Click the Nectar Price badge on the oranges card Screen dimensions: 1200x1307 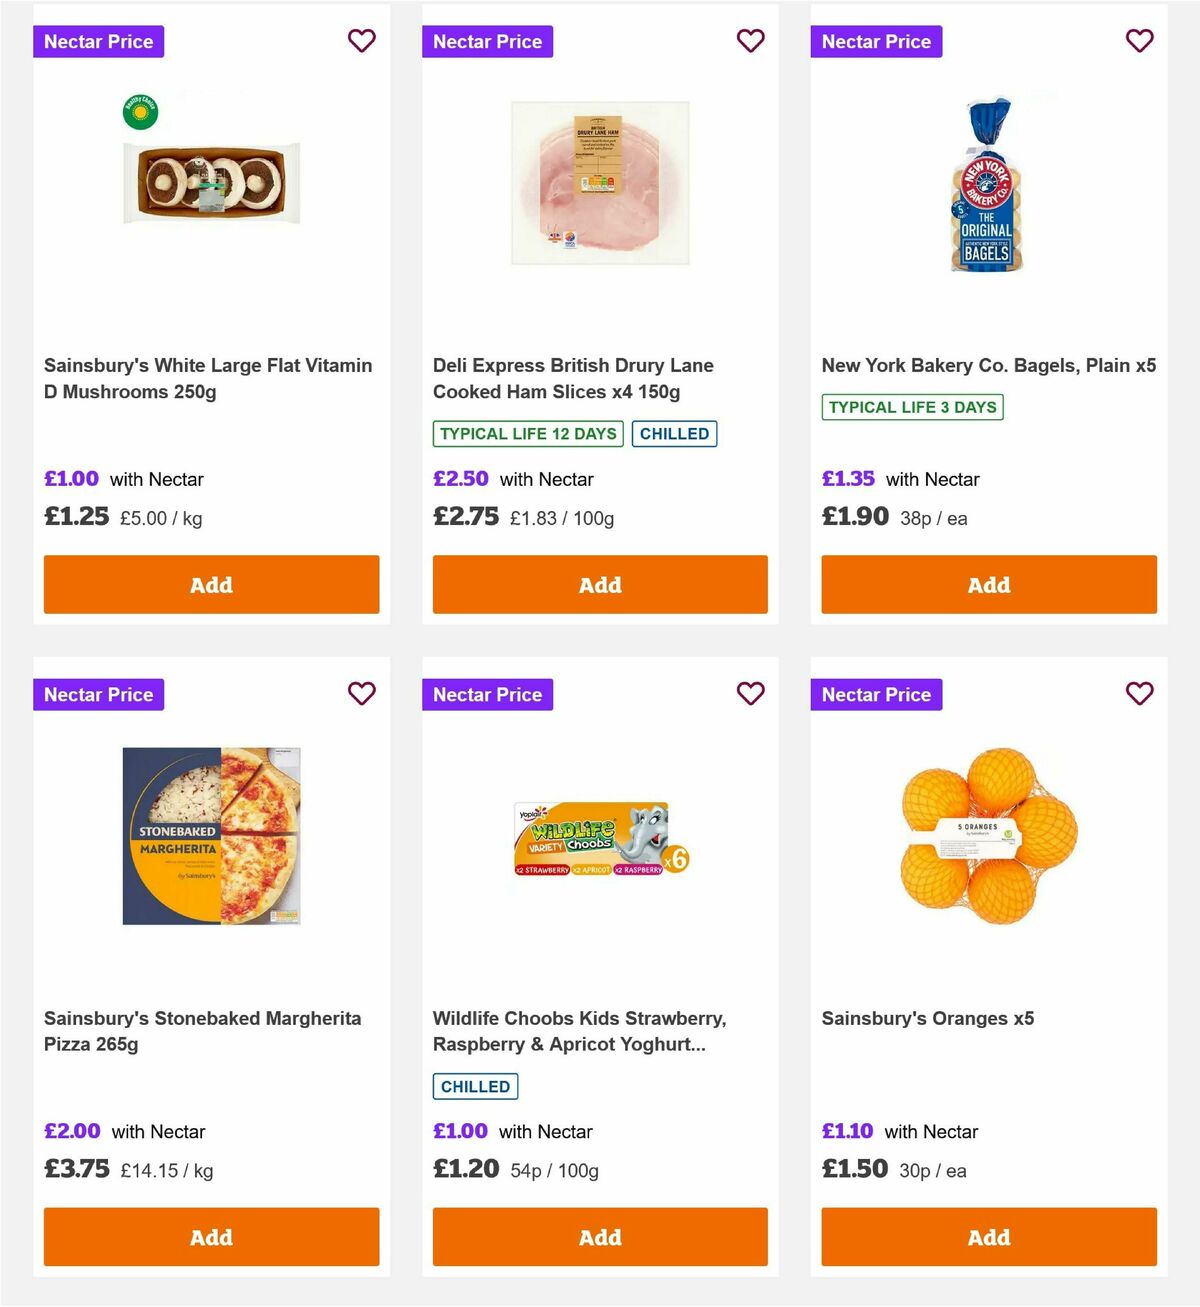876,693
